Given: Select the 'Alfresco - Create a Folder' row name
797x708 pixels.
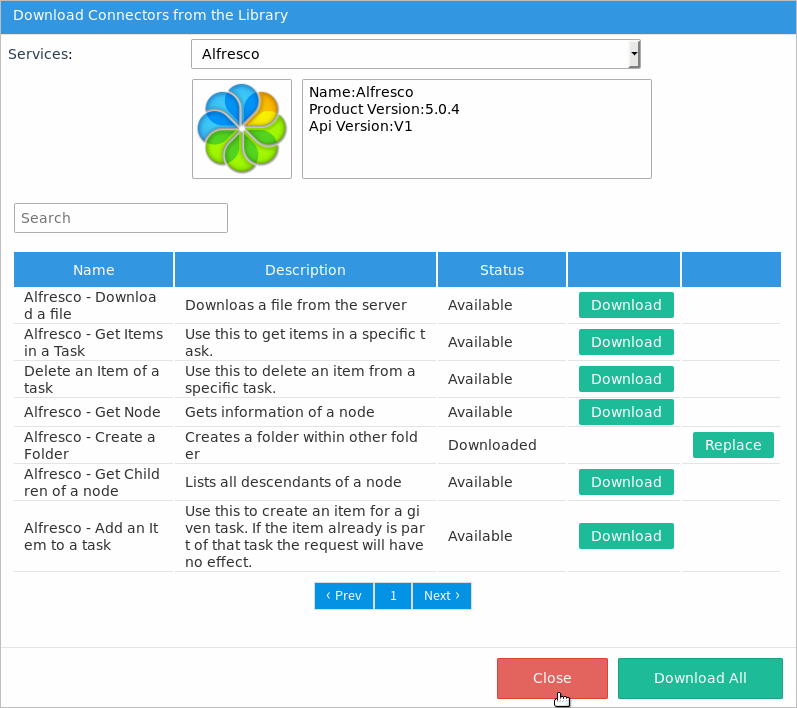Looking at the screenshot, I should (x=90, y=445).
